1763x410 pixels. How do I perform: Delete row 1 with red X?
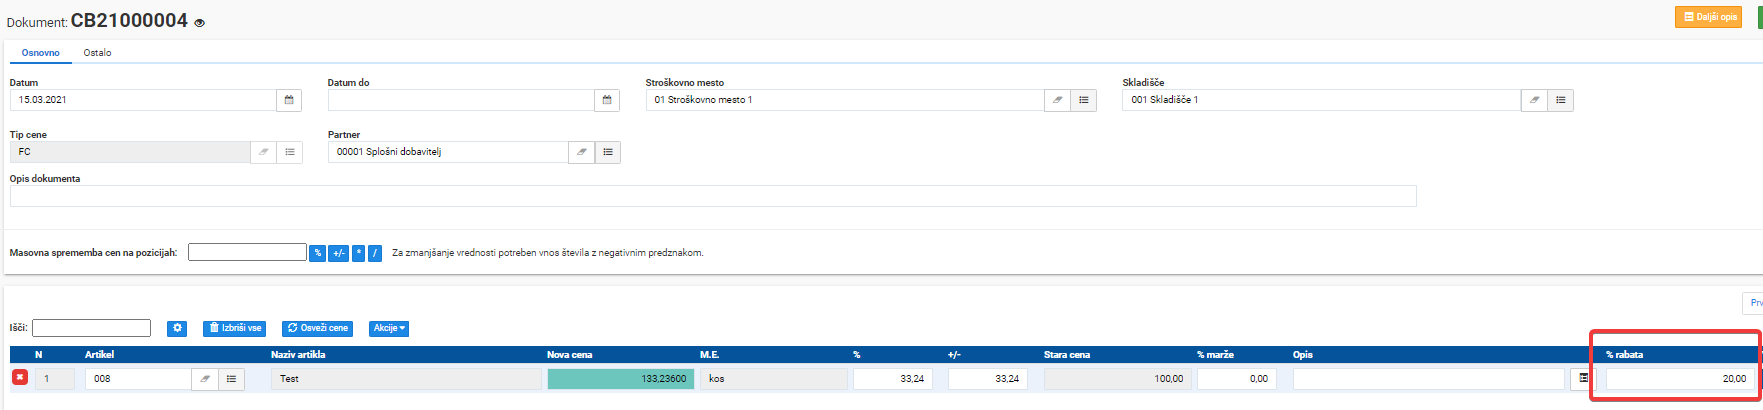point(19,377)
